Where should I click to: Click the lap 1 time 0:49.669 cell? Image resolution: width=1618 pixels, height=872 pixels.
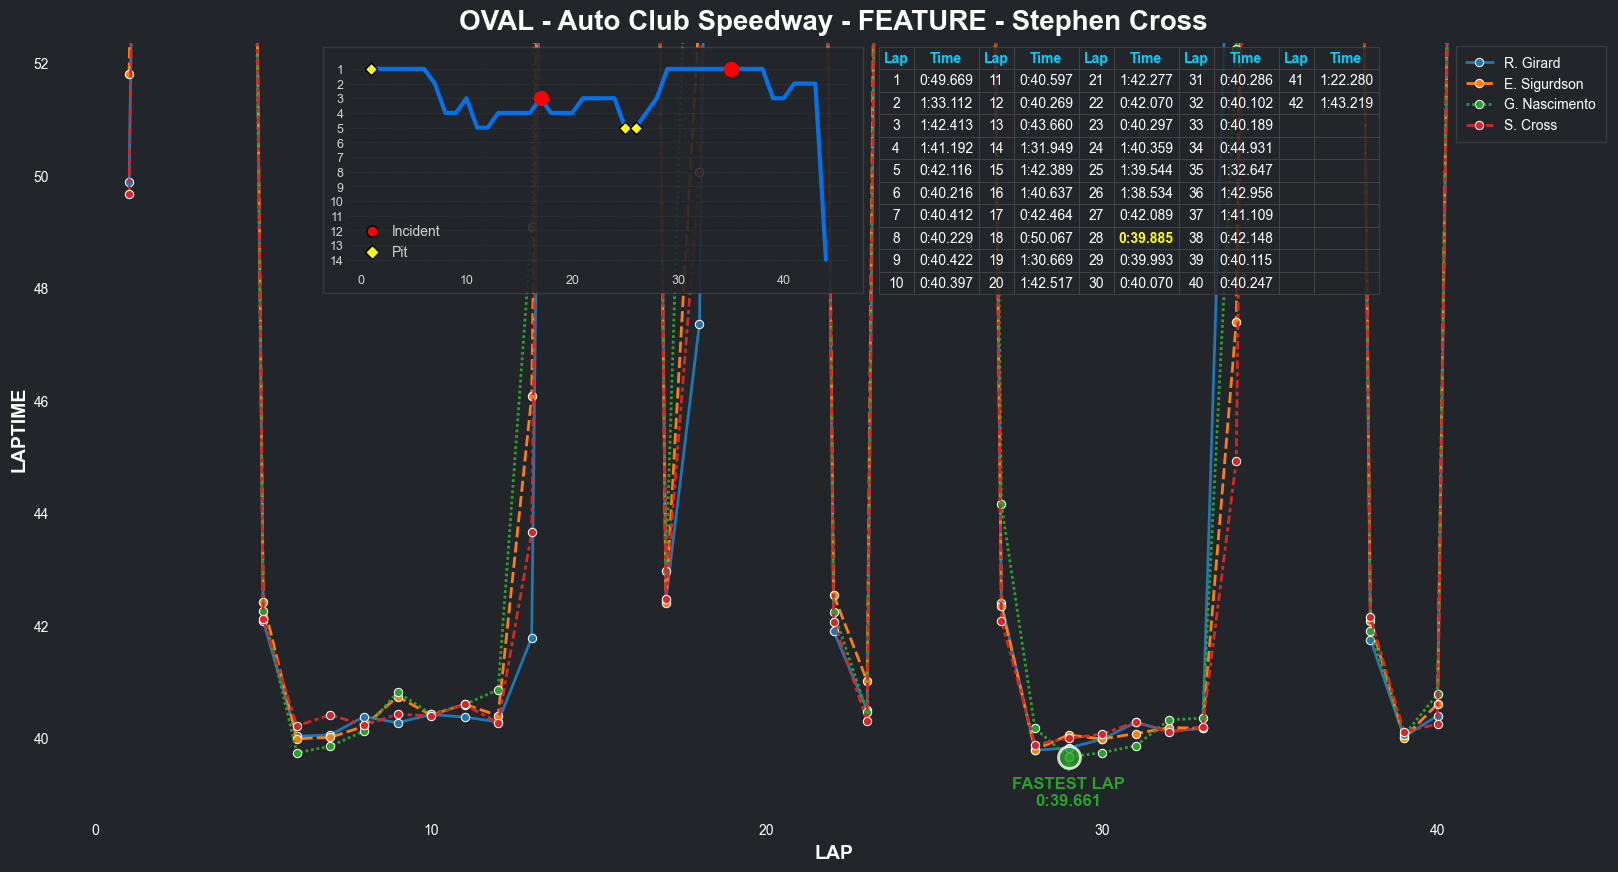coord(946,80)
